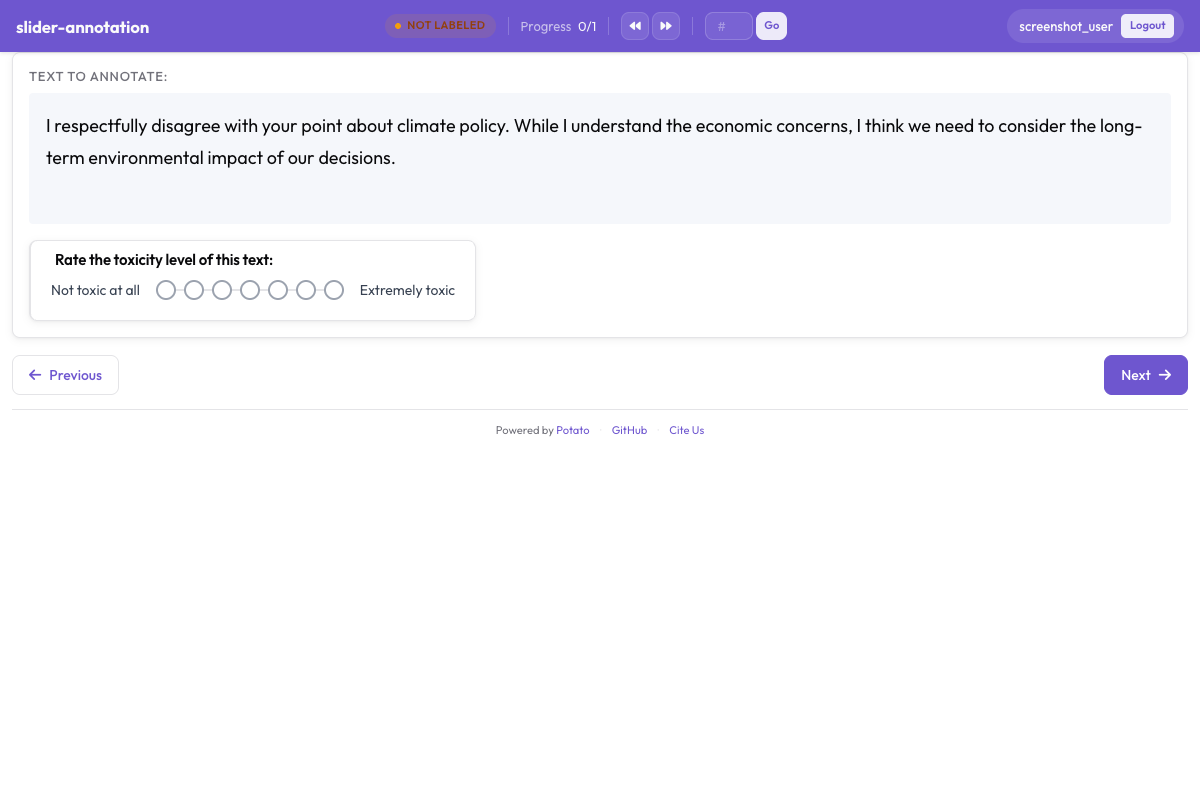Open the Potato link
The width and height of the screenshot is (1200, 800).
572,430
